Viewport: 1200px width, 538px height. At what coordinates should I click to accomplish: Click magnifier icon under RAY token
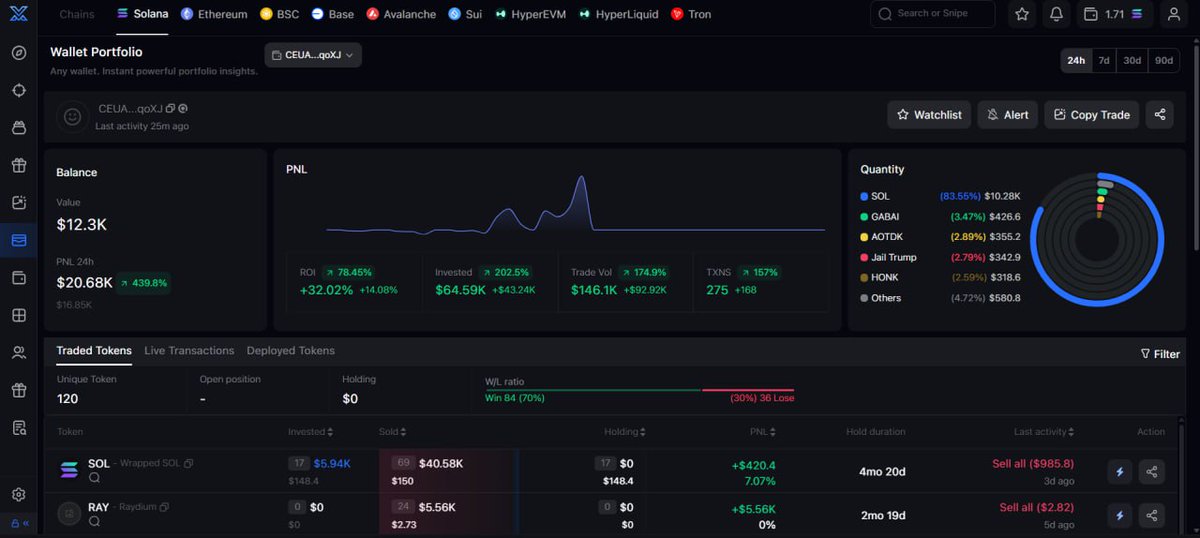(94, 522)
